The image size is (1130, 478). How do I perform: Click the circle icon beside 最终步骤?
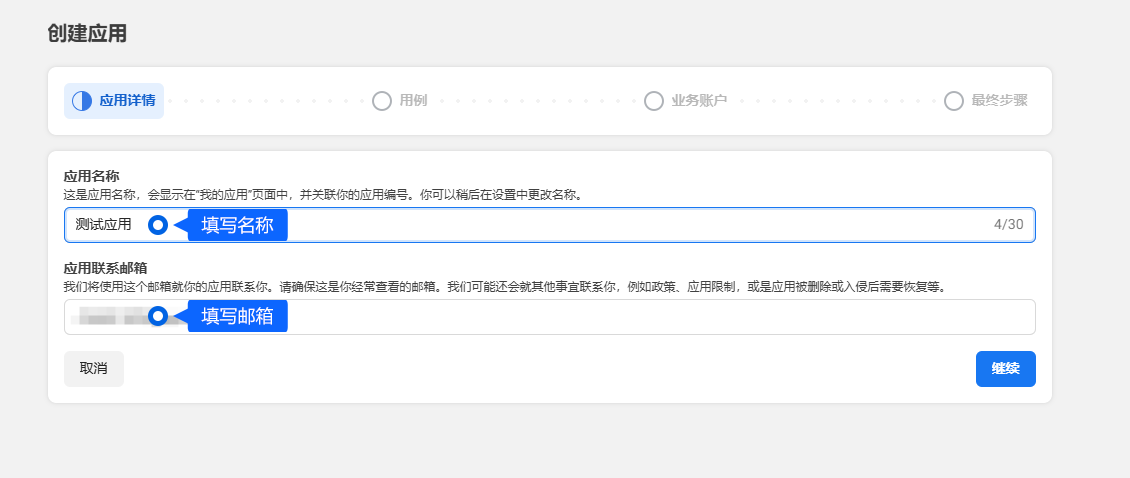[x=954, y=101]
